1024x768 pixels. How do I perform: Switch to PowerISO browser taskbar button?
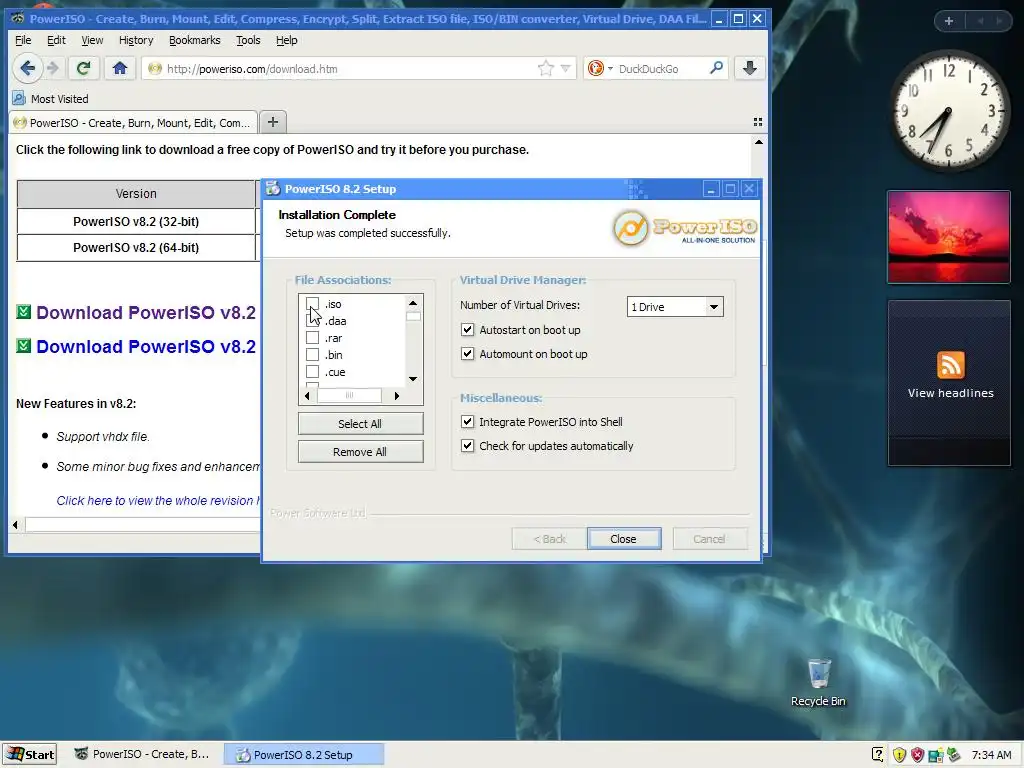click(x=142, y=754)
